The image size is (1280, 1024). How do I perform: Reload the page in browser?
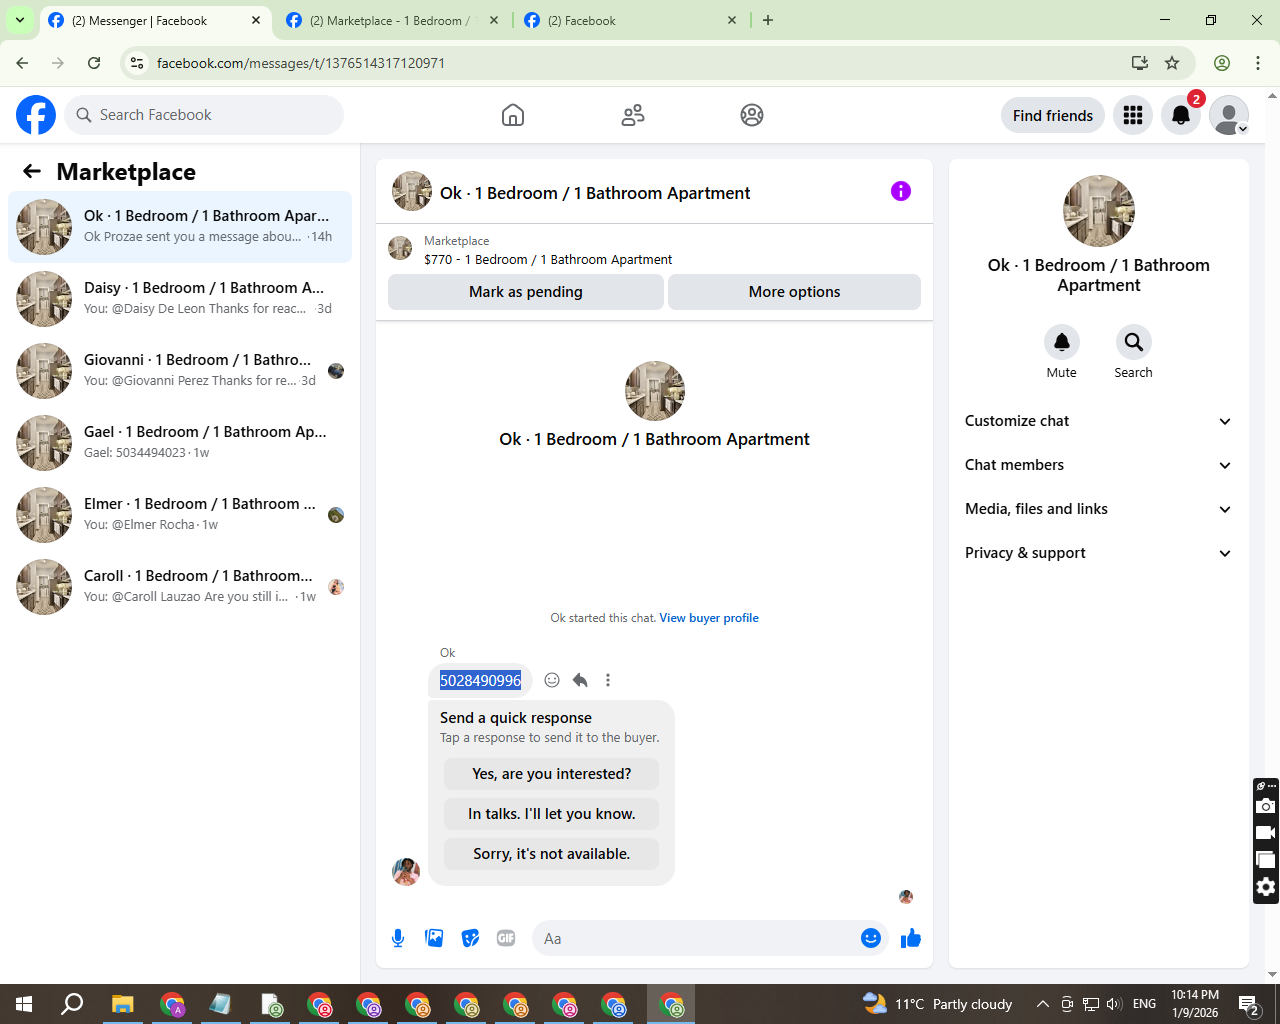coord(94,63)
